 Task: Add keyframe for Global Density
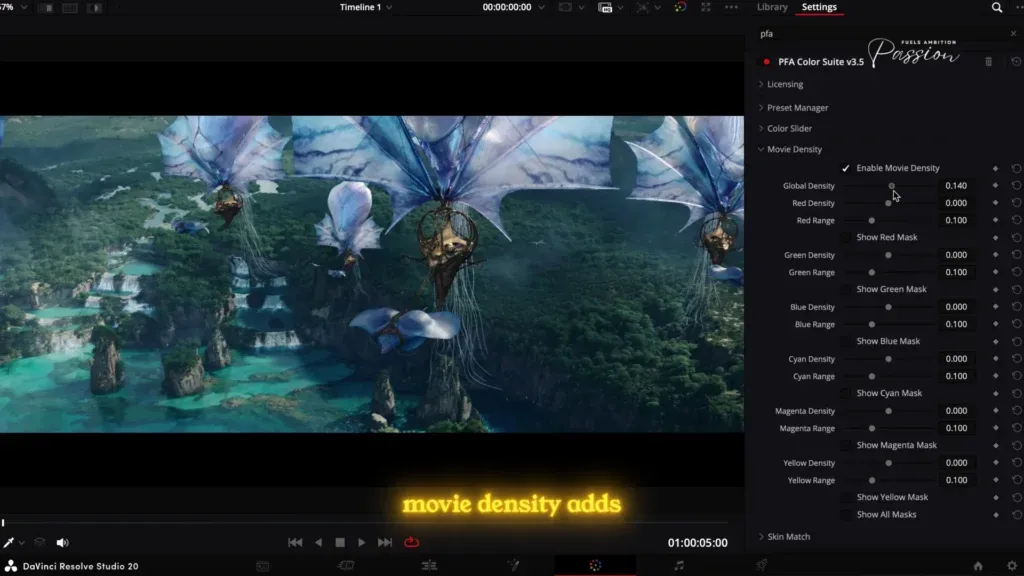[995, 186]
